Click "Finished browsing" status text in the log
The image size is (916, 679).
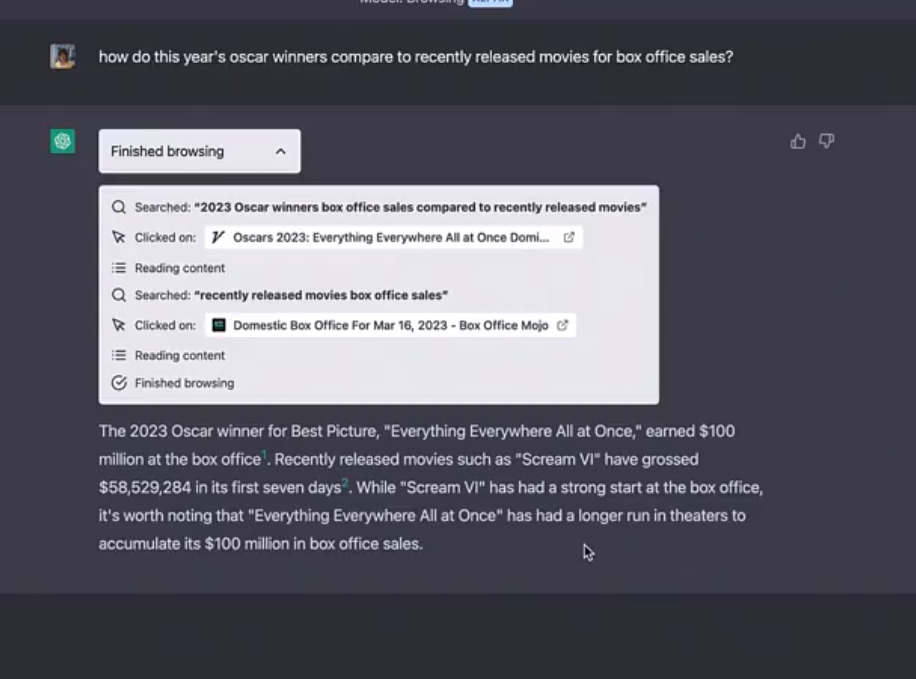(x=184, y=383)
